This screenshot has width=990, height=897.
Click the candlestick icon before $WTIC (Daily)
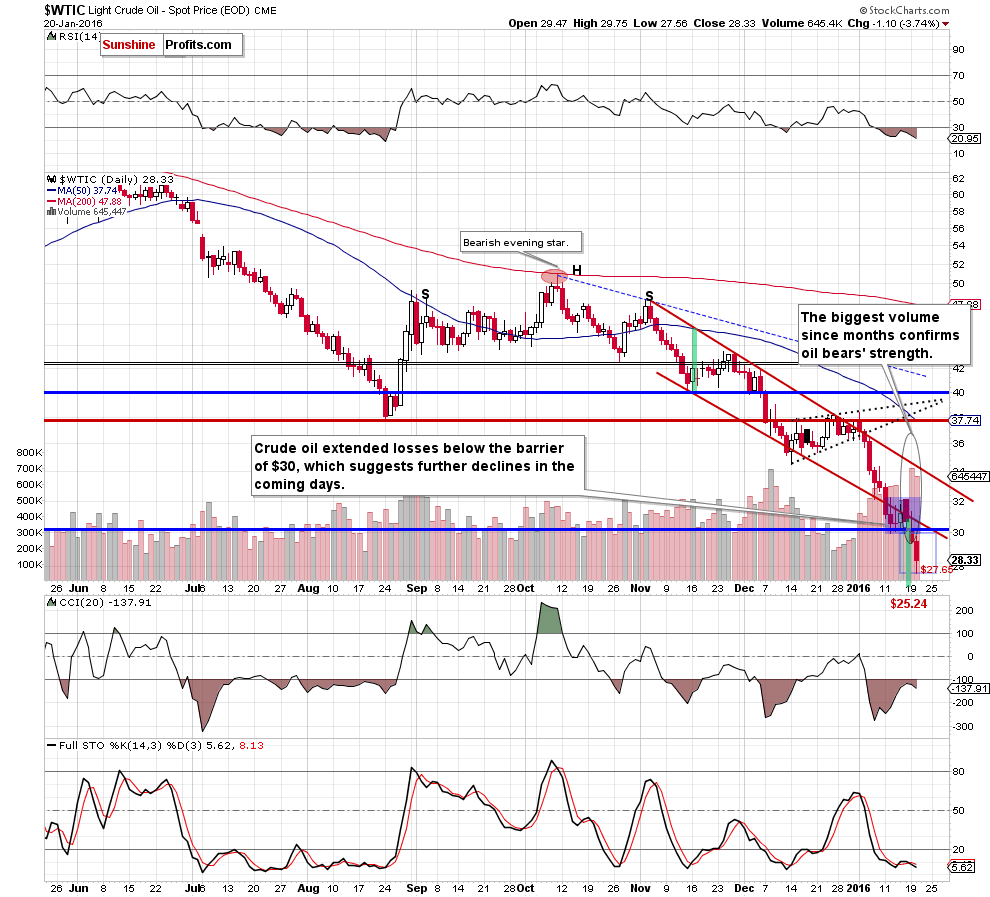[x=52, y=179]
